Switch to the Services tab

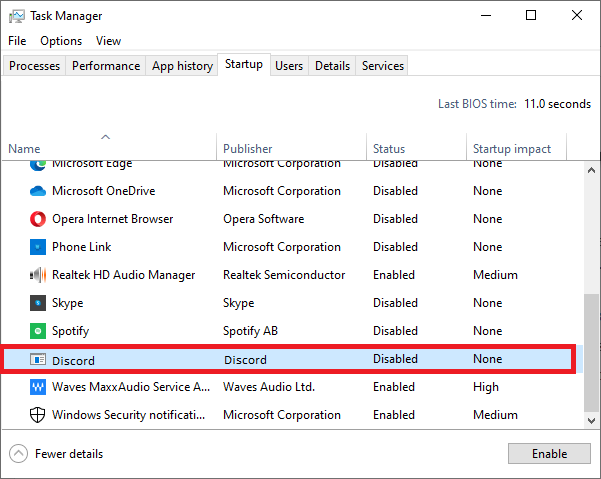tap(383, 66)
